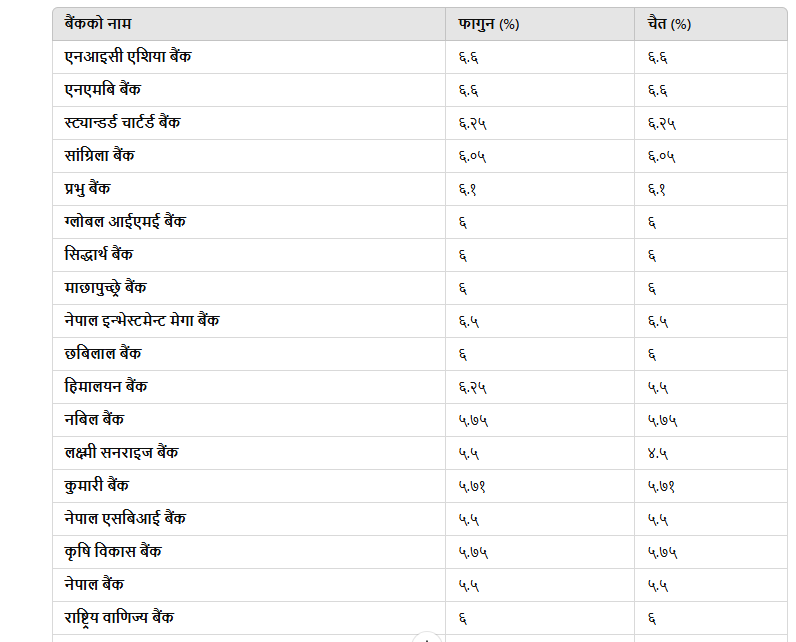Select the माछापुच्छ्रे बैंक name cell

point(105,287)
